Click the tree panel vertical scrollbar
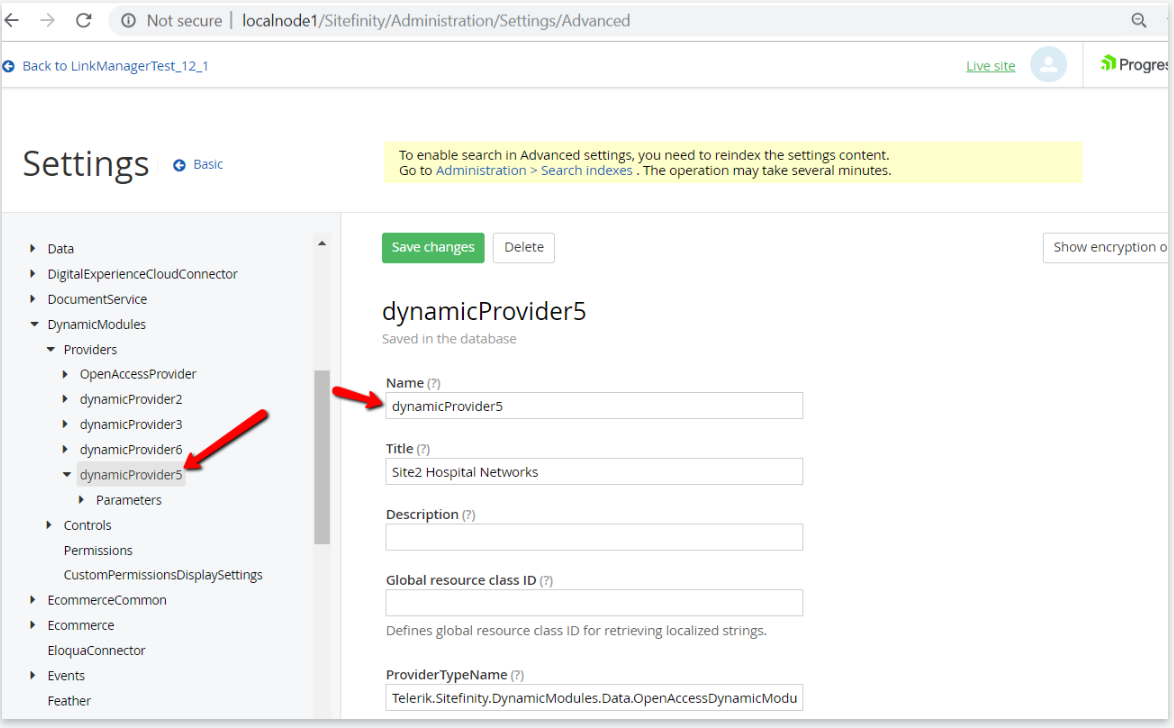 click(322, 457)
